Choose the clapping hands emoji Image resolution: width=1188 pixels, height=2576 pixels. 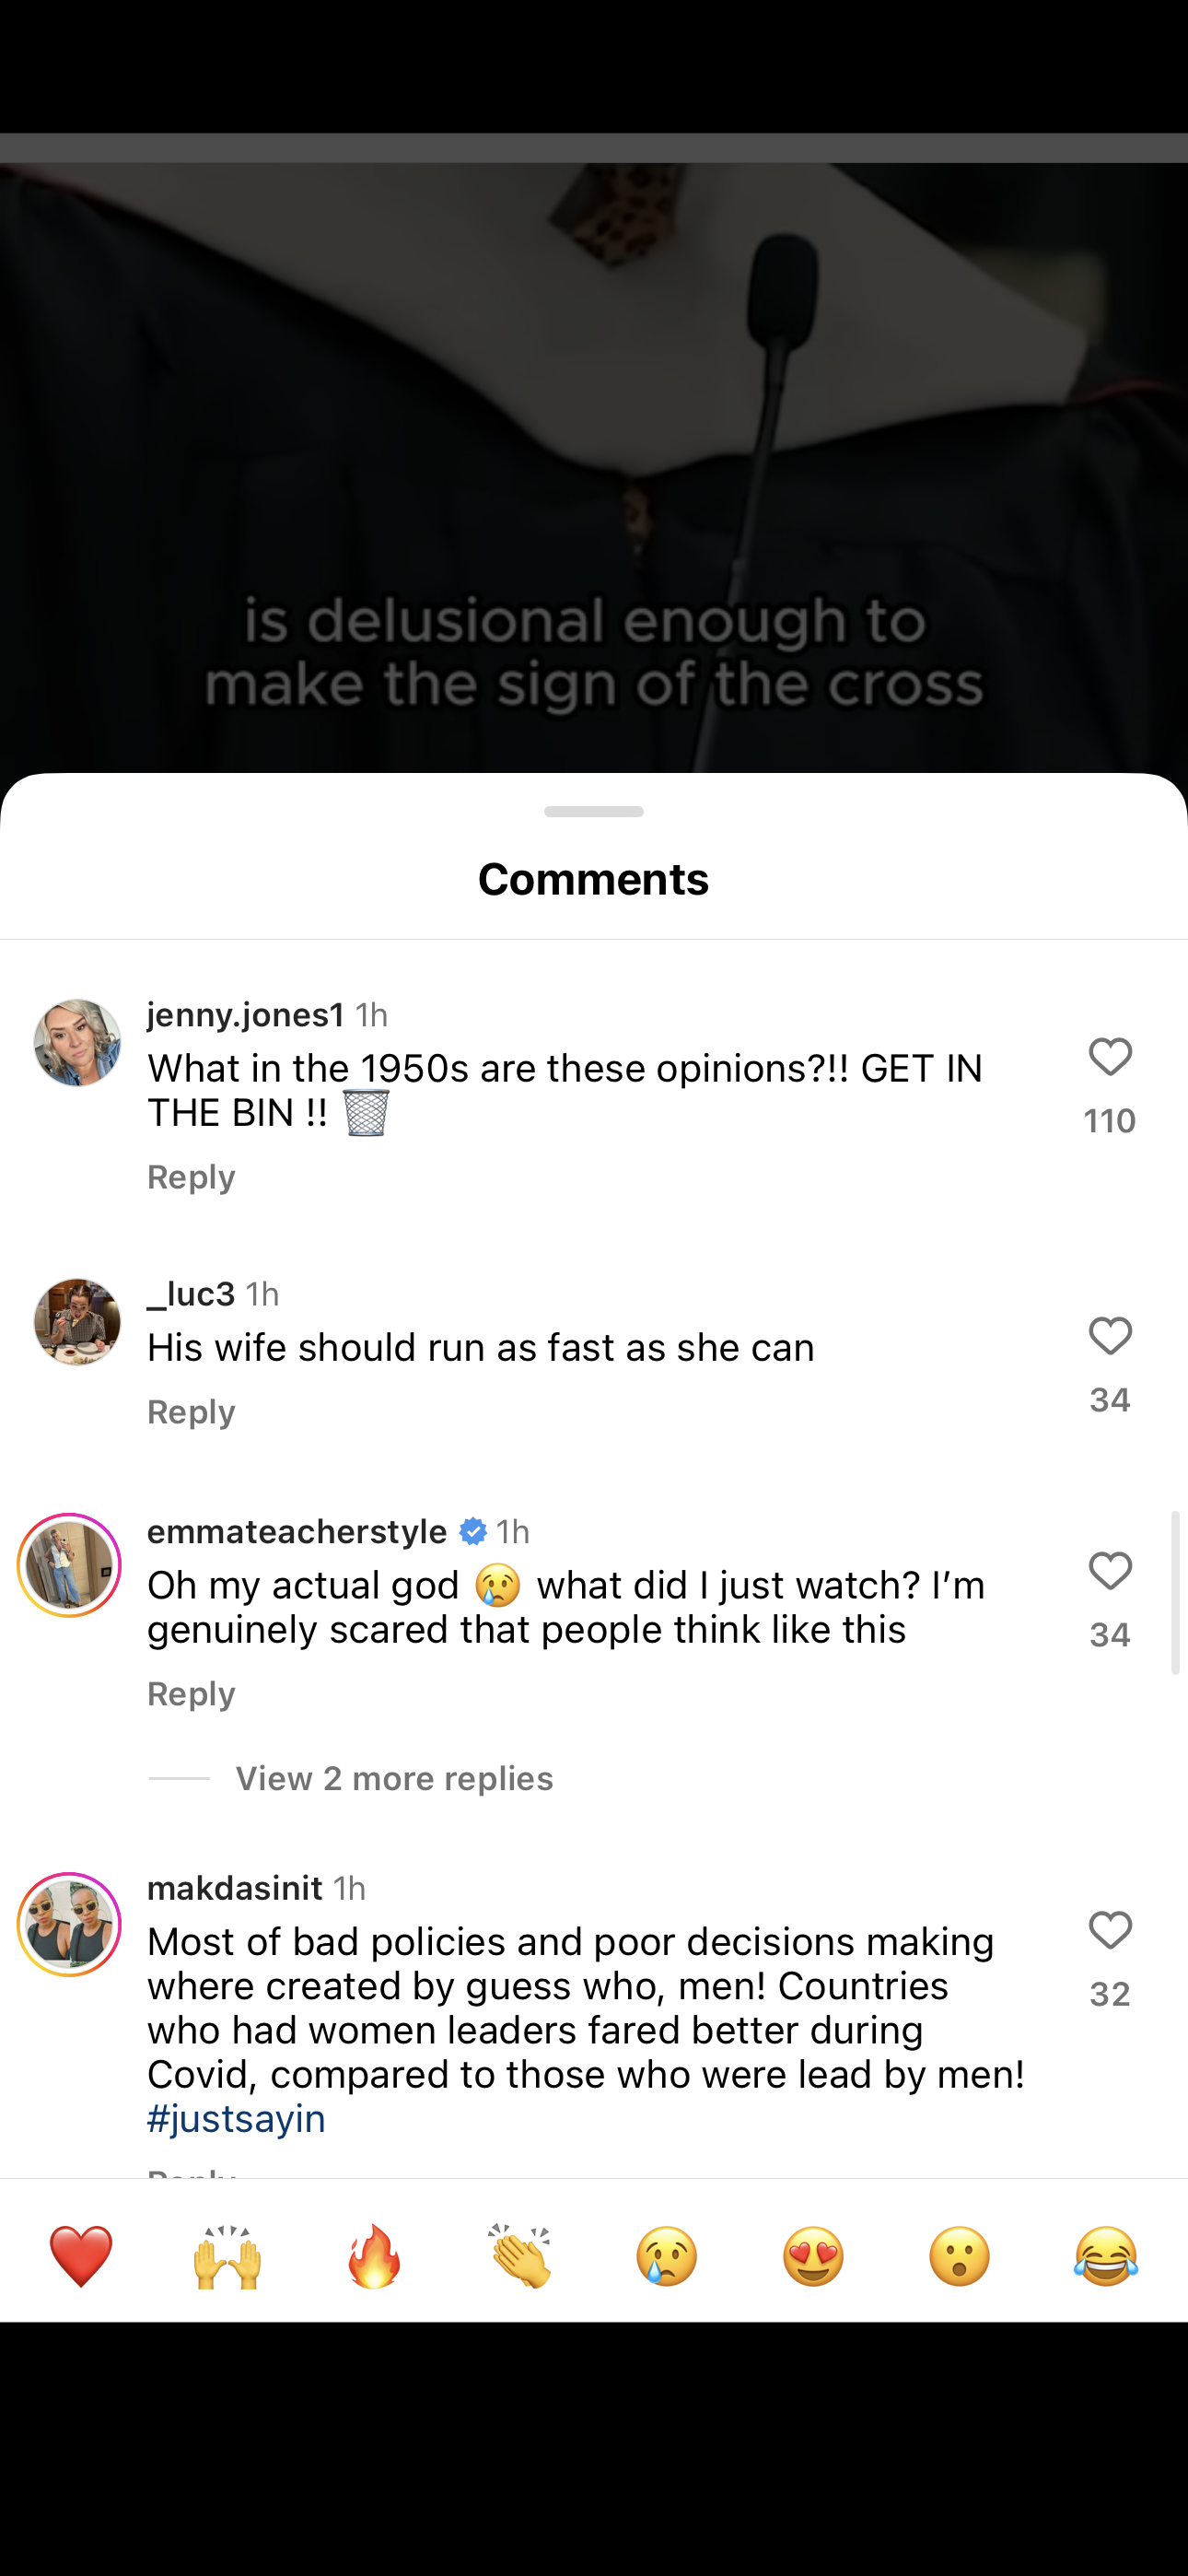520,2256
